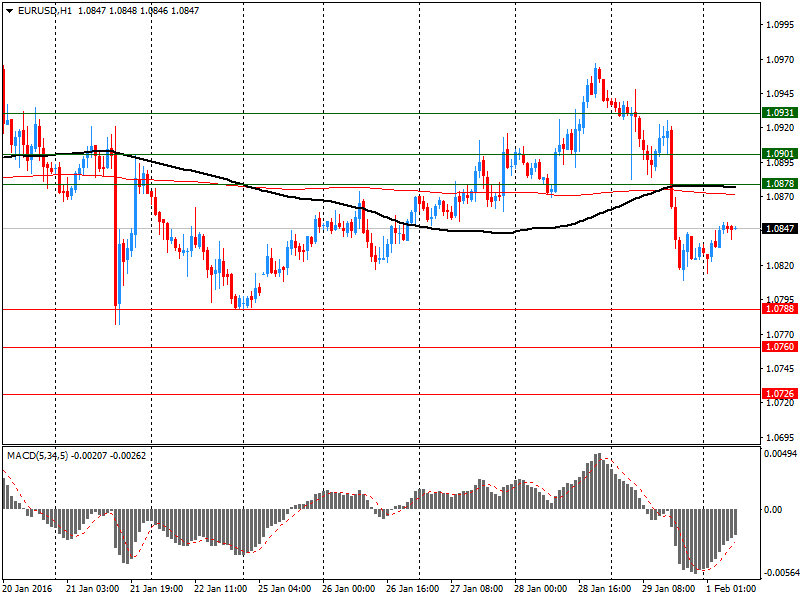Select the 26 Jan 00:00 time axis label
Screen dimensions: 800x600
(348, 588)
